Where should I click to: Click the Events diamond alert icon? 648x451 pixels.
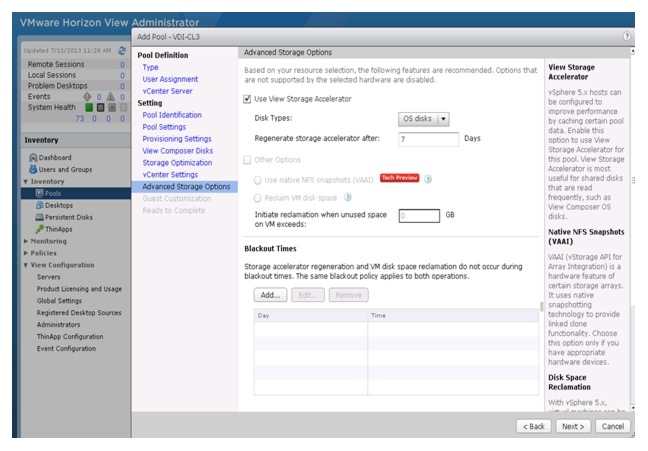point(87,97)
